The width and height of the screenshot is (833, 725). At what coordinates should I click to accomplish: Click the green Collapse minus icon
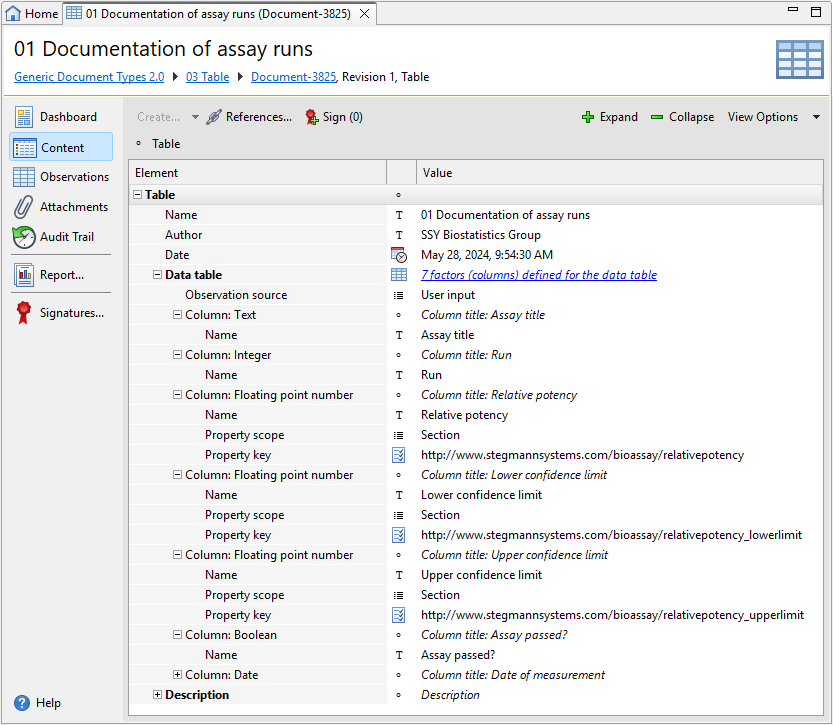click(657, 117)
